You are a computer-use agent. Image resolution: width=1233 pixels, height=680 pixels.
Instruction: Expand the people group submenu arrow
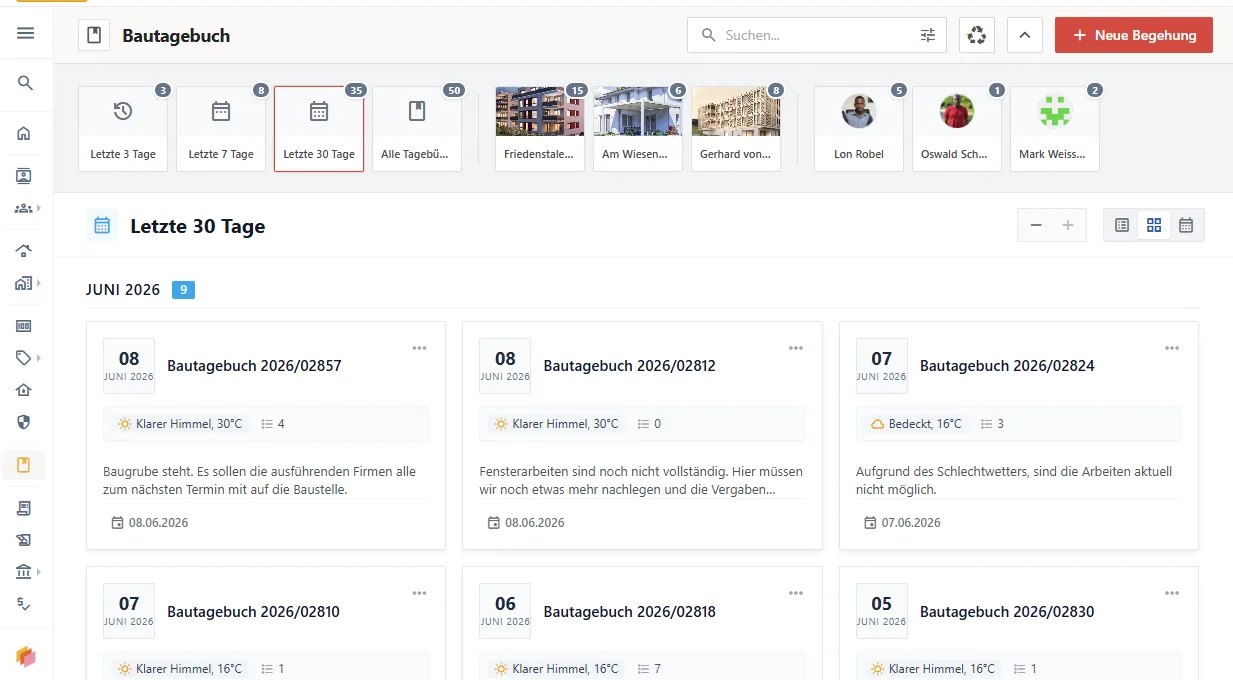pyautogui.click(x=39, y=208)
